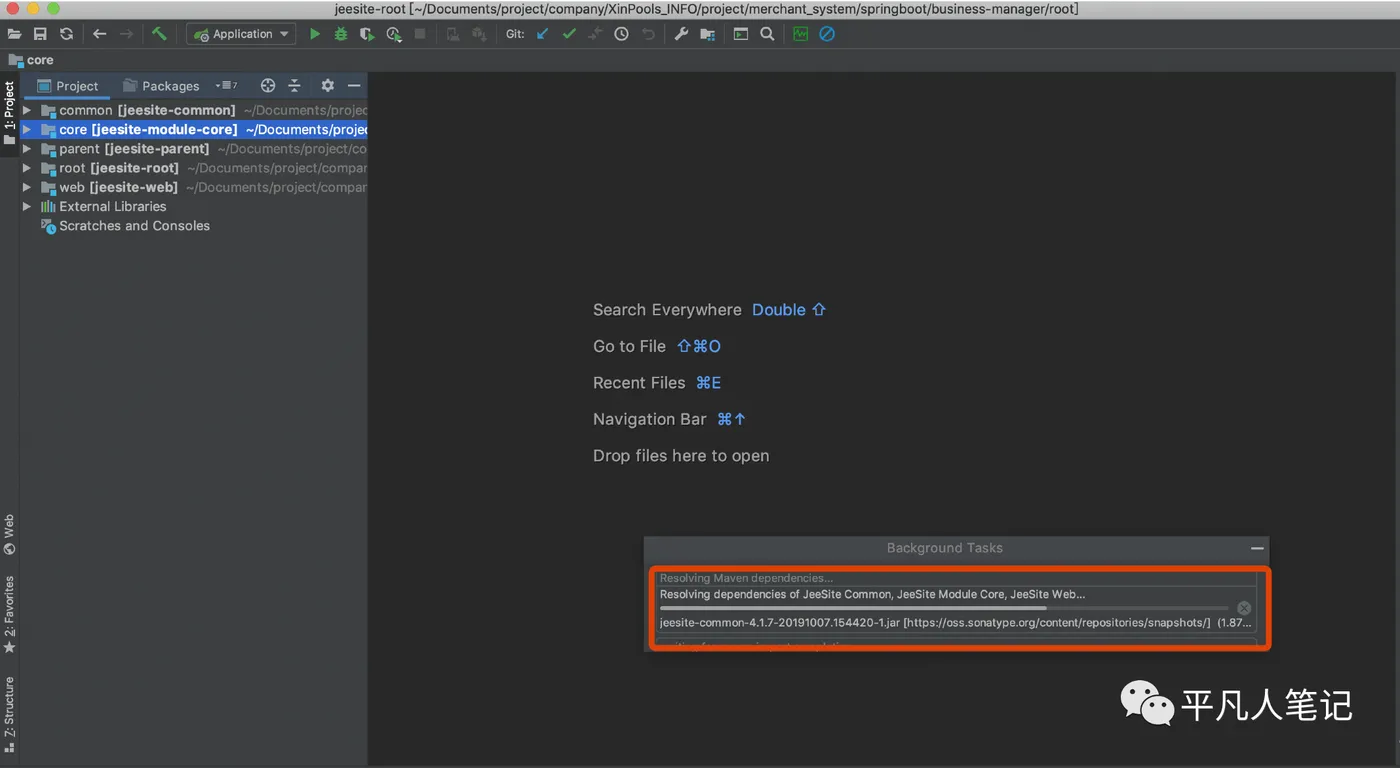Switch to the Project view tab
Image resolution: width=1400 pixels, height=768 pixels.
68,86
